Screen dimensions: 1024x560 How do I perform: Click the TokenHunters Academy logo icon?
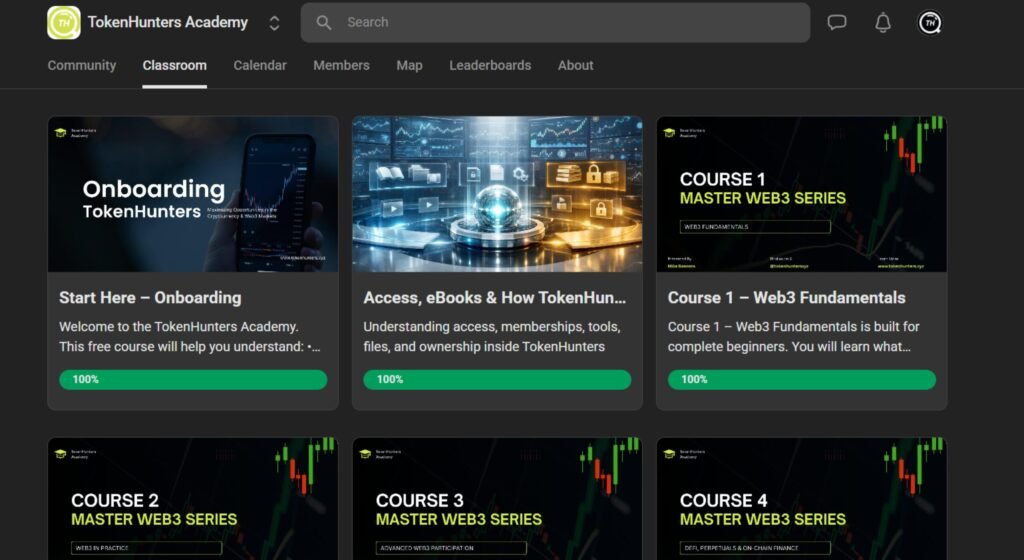pos(64,23)
